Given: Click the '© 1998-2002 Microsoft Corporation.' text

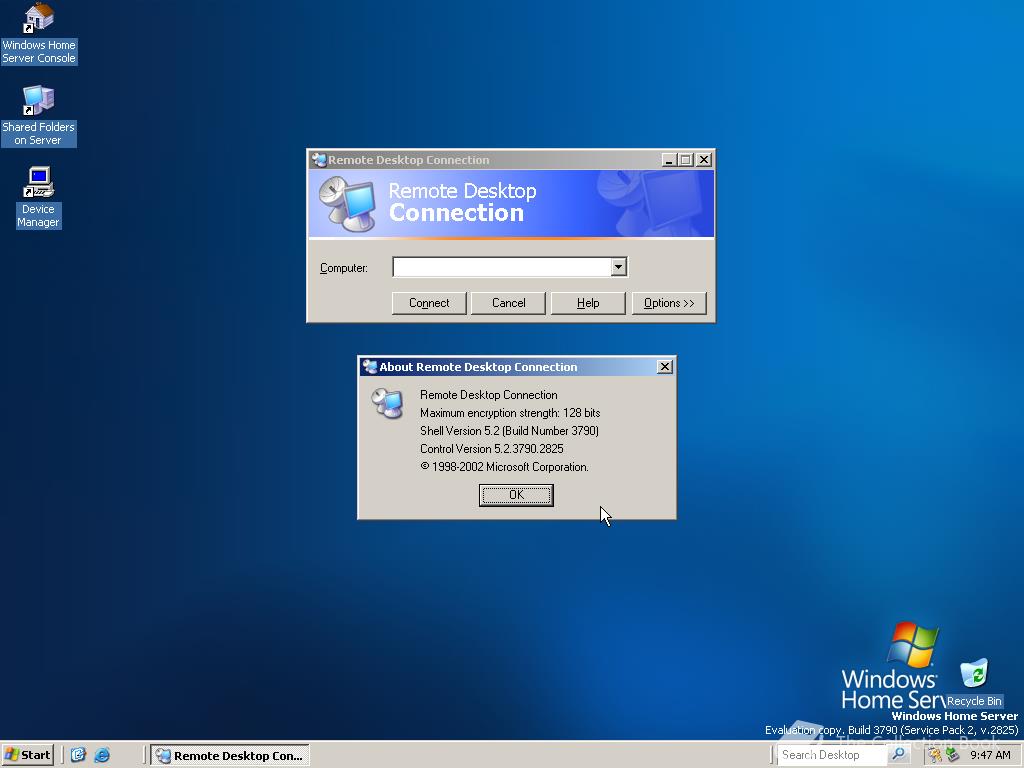Looking at the screenshot, I should [x=504, y=467].
